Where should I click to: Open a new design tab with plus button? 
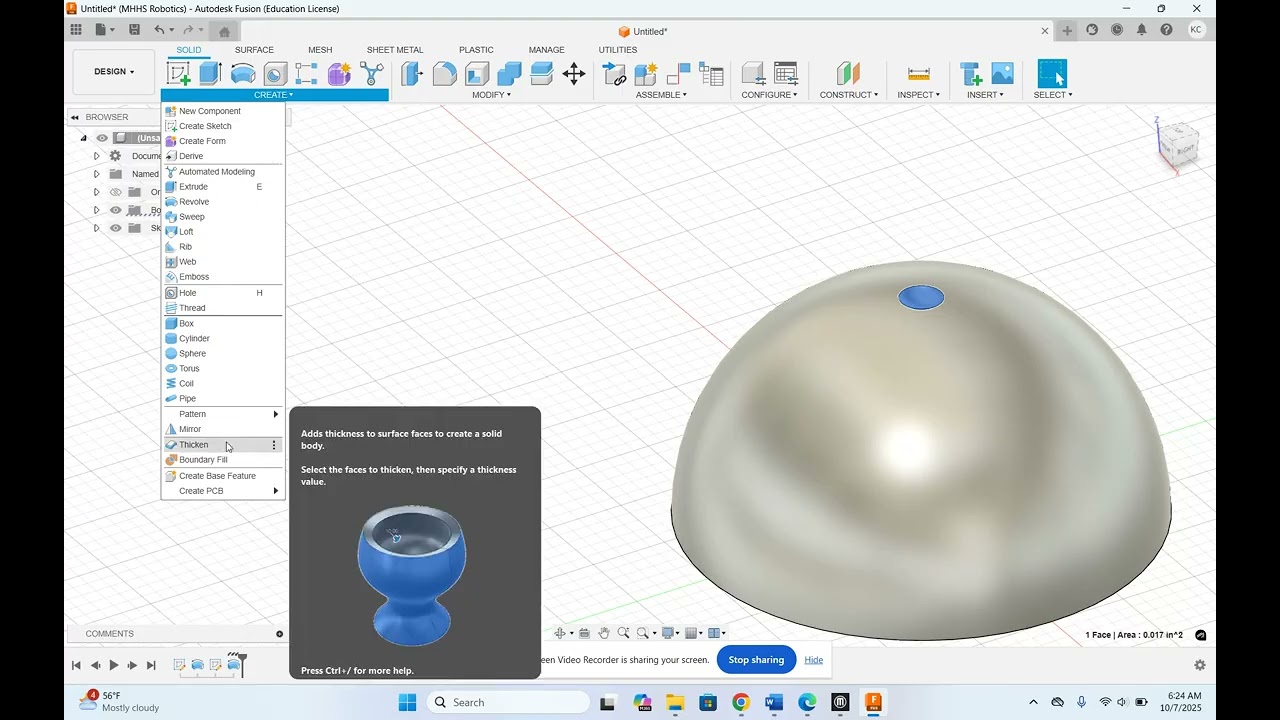click(1067, 31)
